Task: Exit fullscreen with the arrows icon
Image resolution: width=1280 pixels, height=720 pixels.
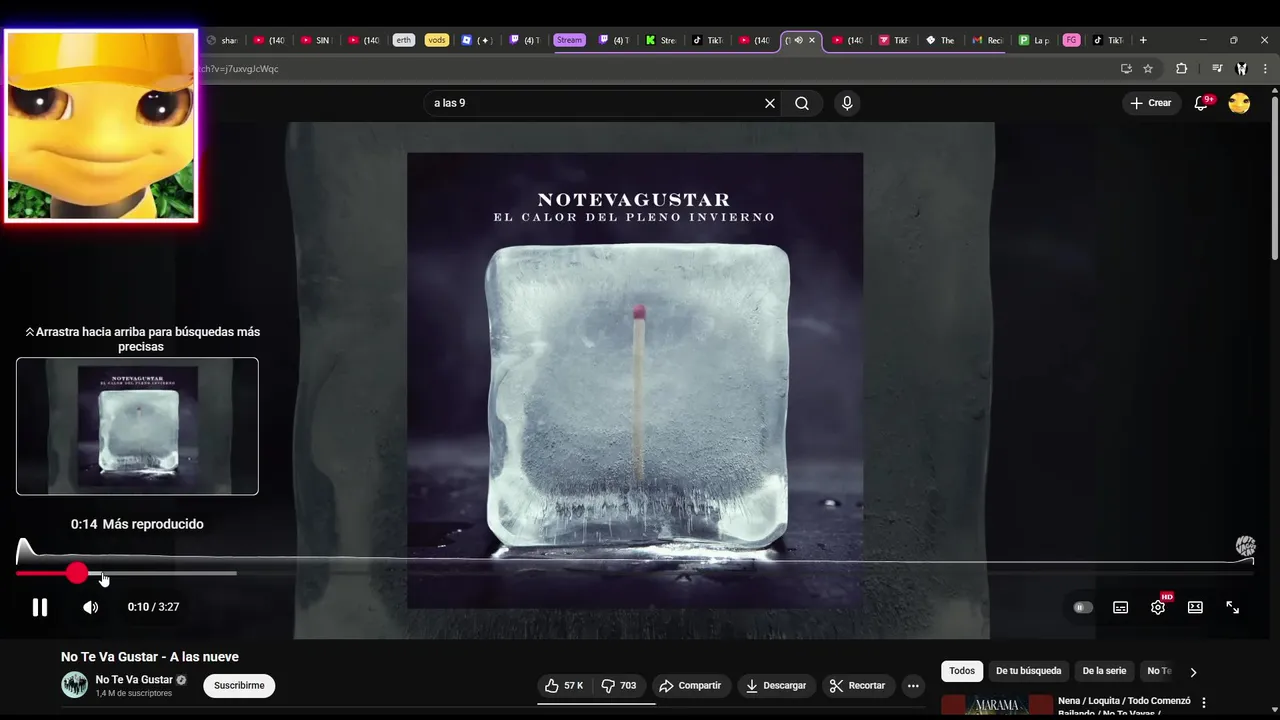Action: coord(1233,607)
